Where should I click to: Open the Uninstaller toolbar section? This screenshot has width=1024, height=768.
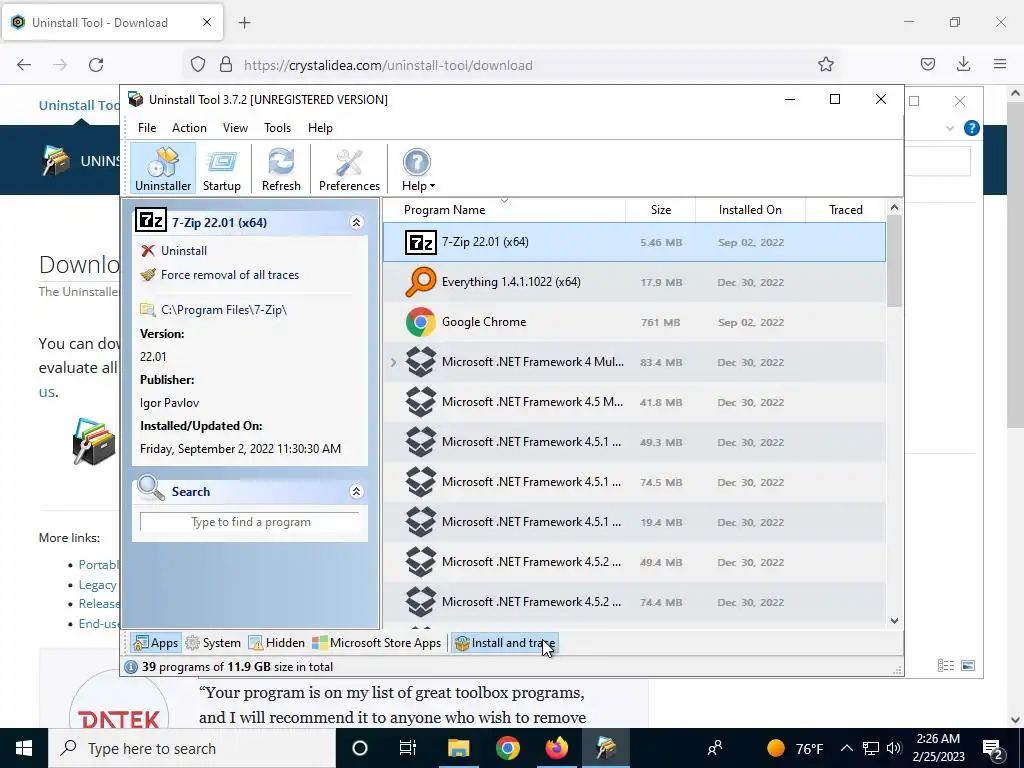[x=163, y=168]
